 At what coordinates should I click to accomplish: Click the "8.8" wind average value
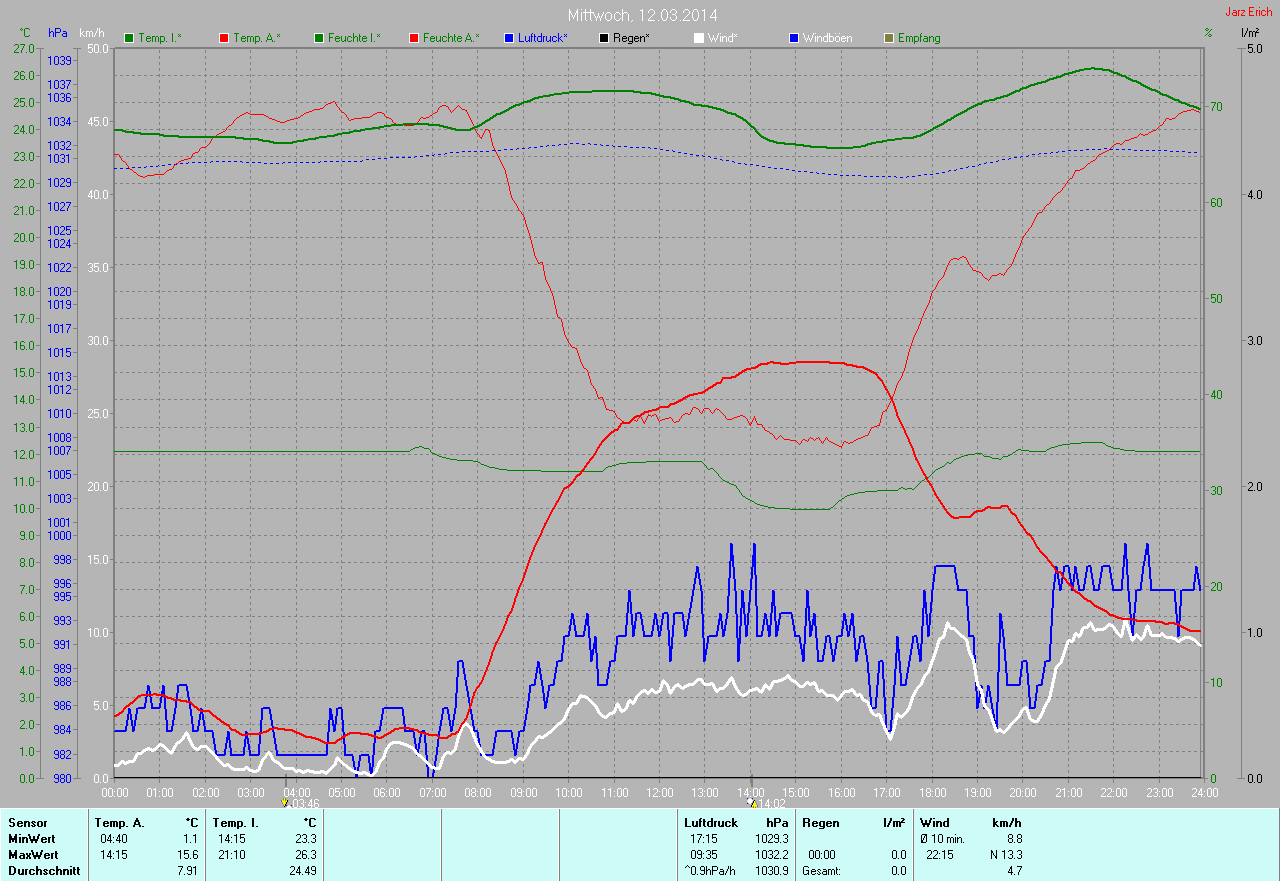1013,839
